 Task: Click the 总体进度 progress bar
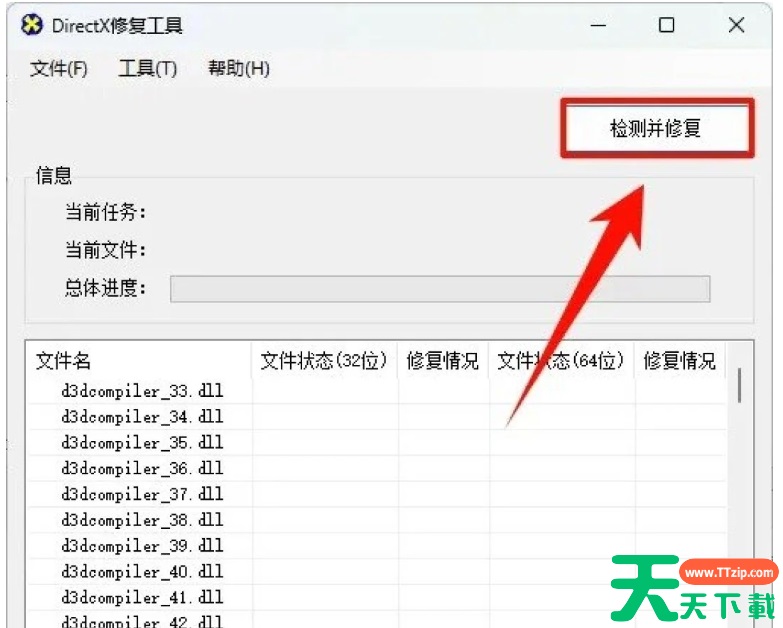click(x=439, y=289)
